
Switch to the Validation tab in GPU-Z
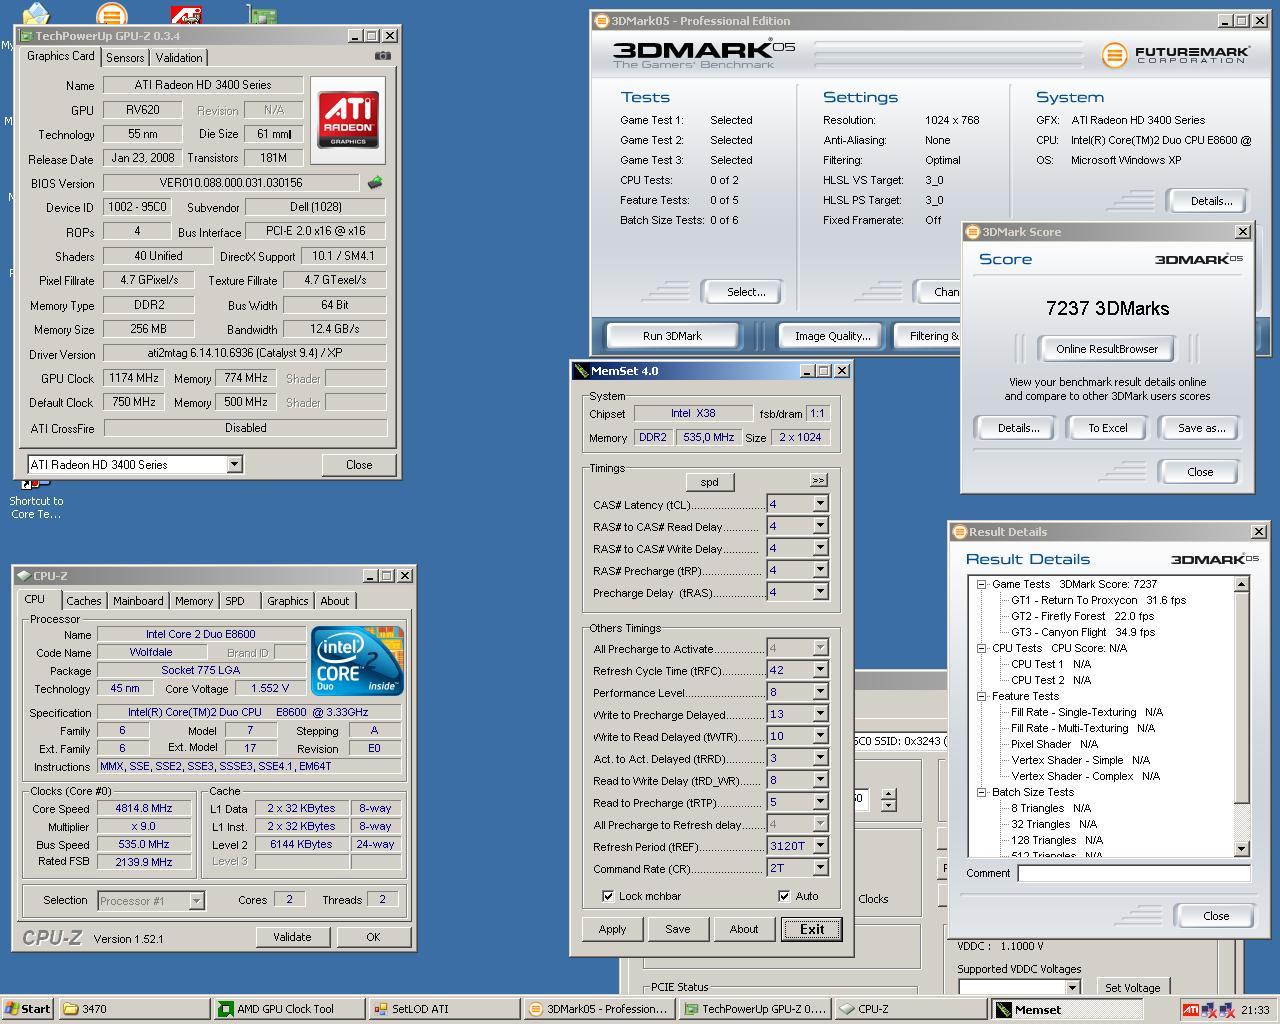[178, 58]
